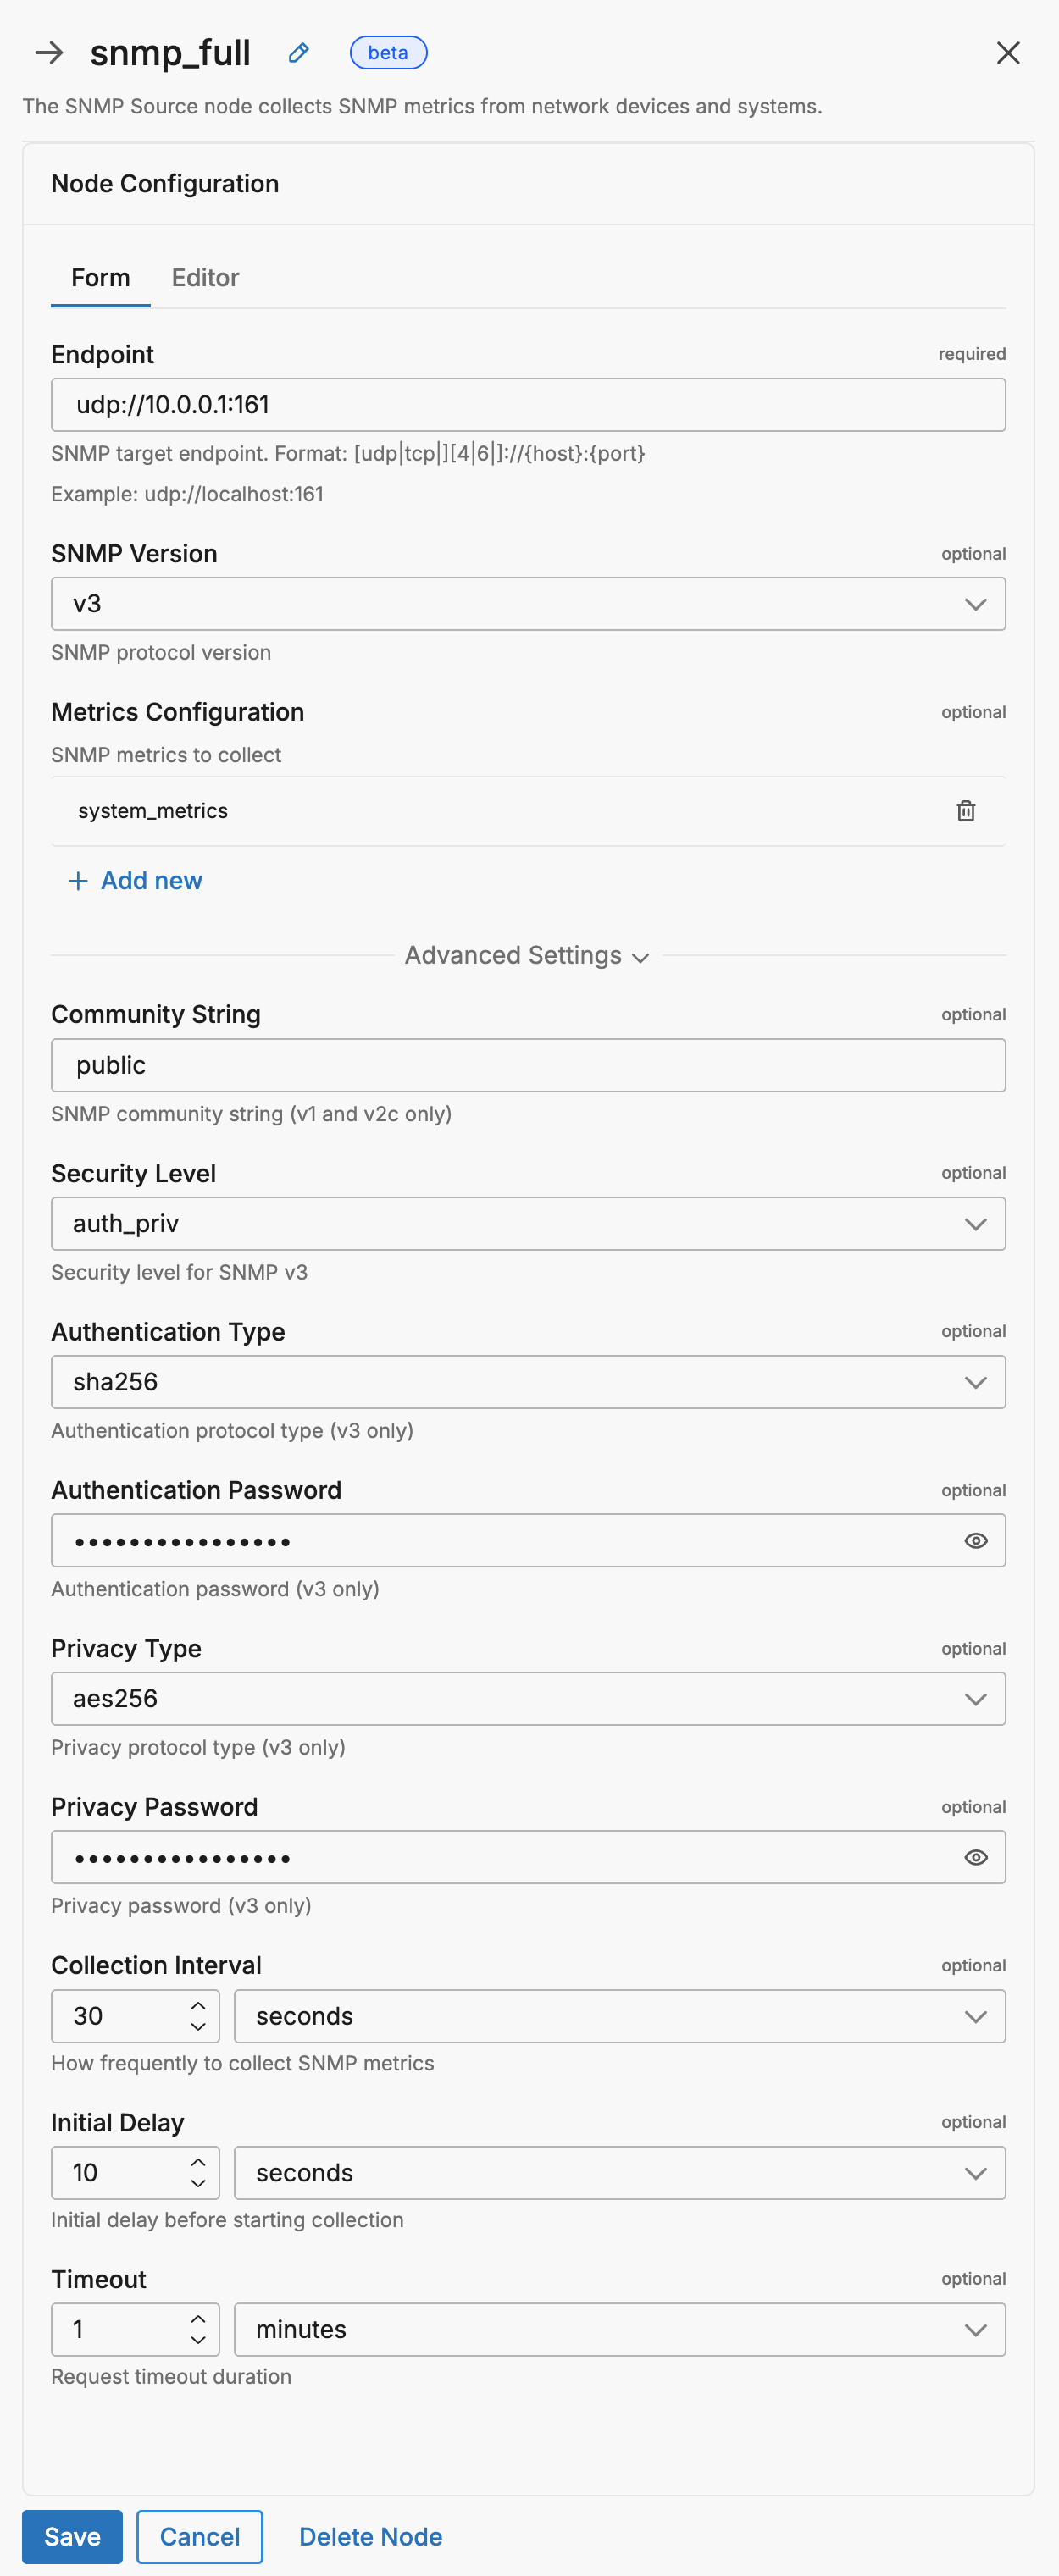
Task: Click the plus icon next to Add new
Action: click(x=78, y=881)
